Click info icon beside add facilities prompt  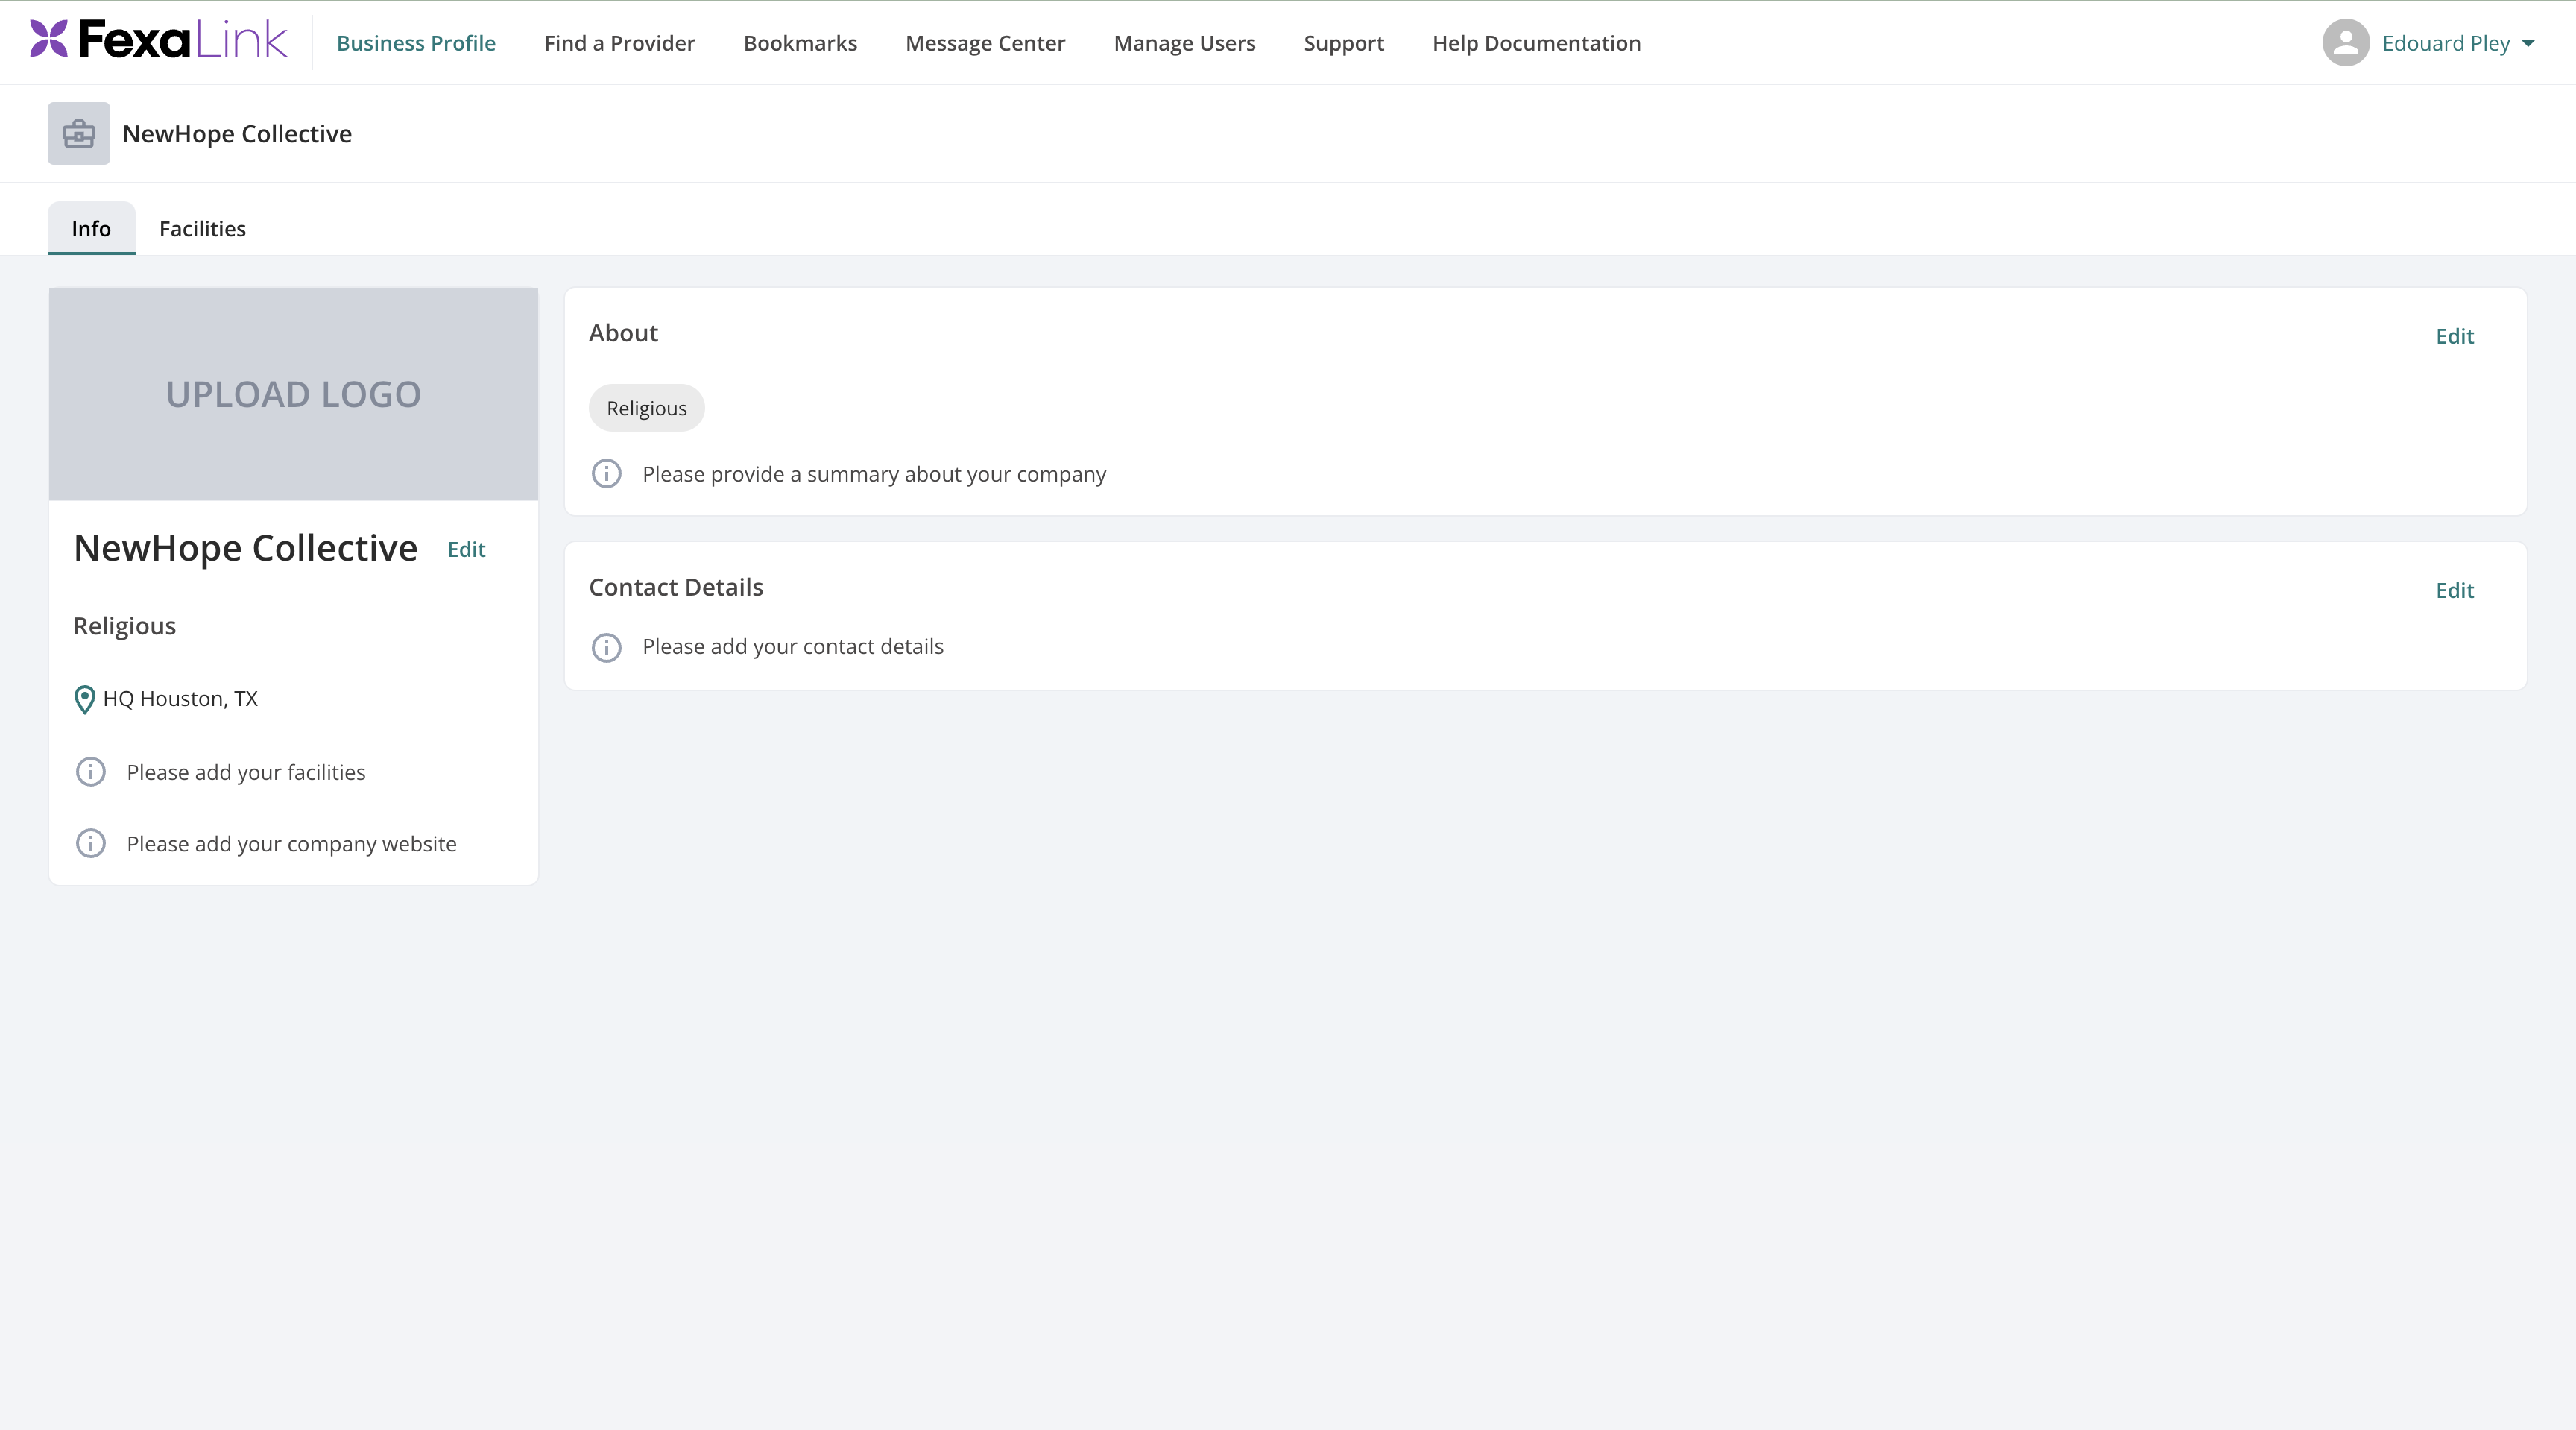pos(91,772)
